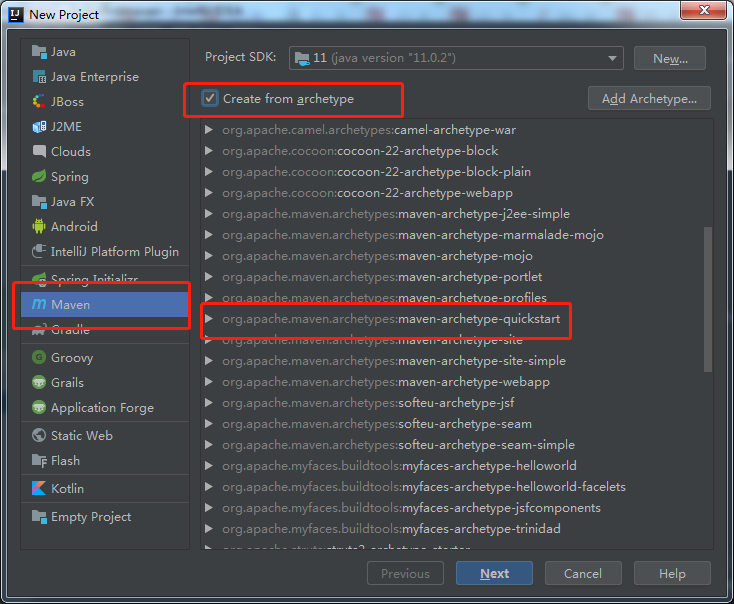
Task: Click the New... SDK button
Action: point(670,58)
